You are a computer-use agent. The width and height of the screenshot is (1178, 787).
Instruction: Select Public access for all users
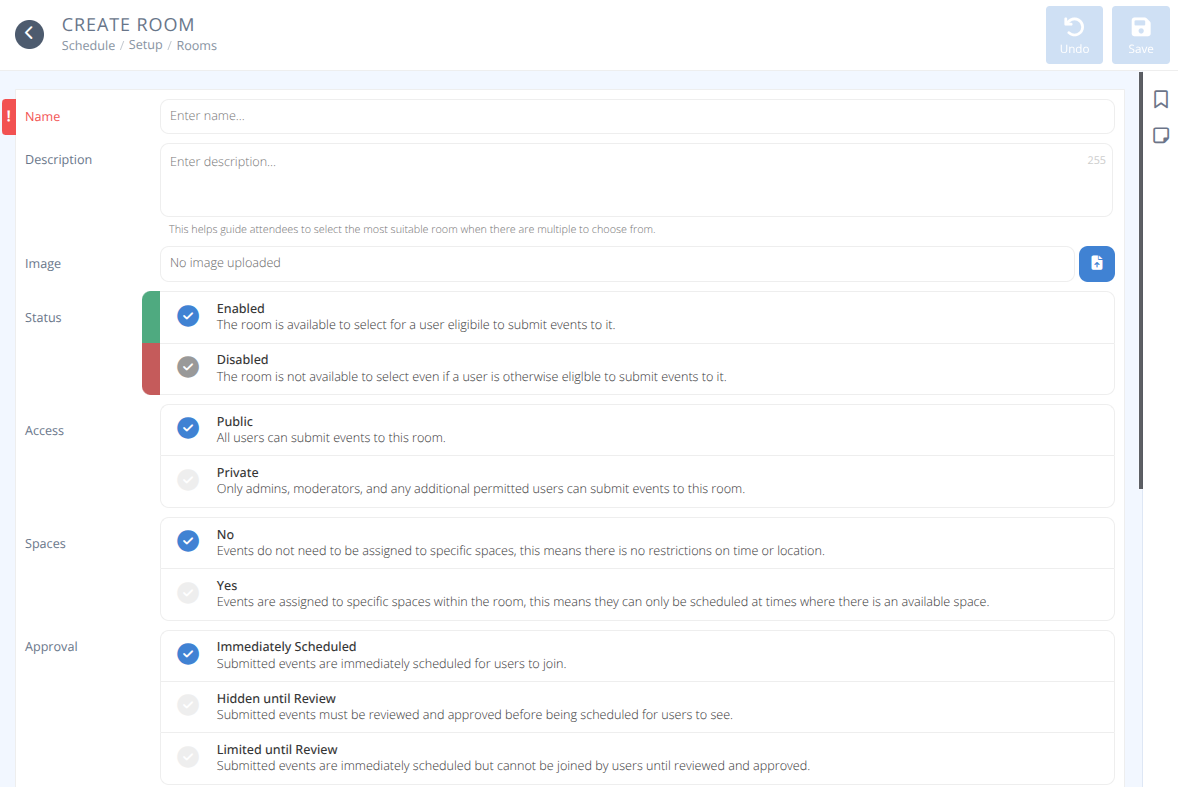coord(188,428)
